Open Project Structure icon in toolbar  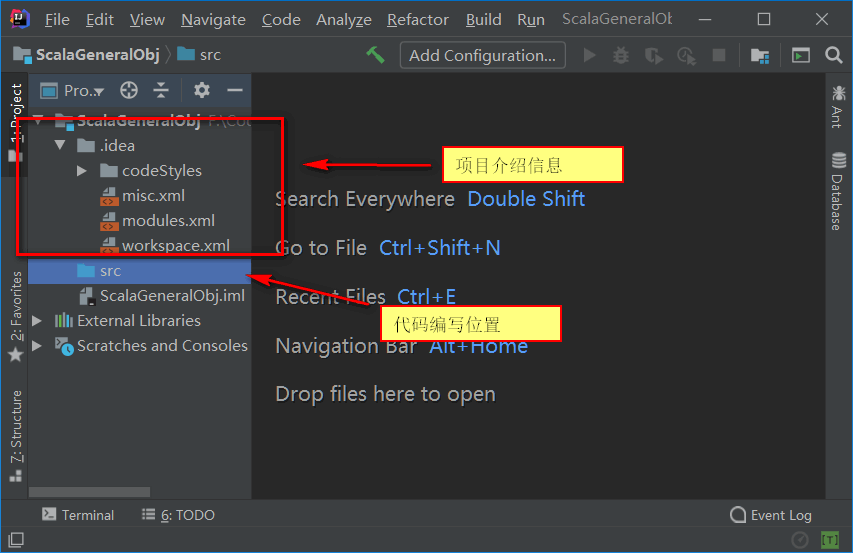click(759, 55)
